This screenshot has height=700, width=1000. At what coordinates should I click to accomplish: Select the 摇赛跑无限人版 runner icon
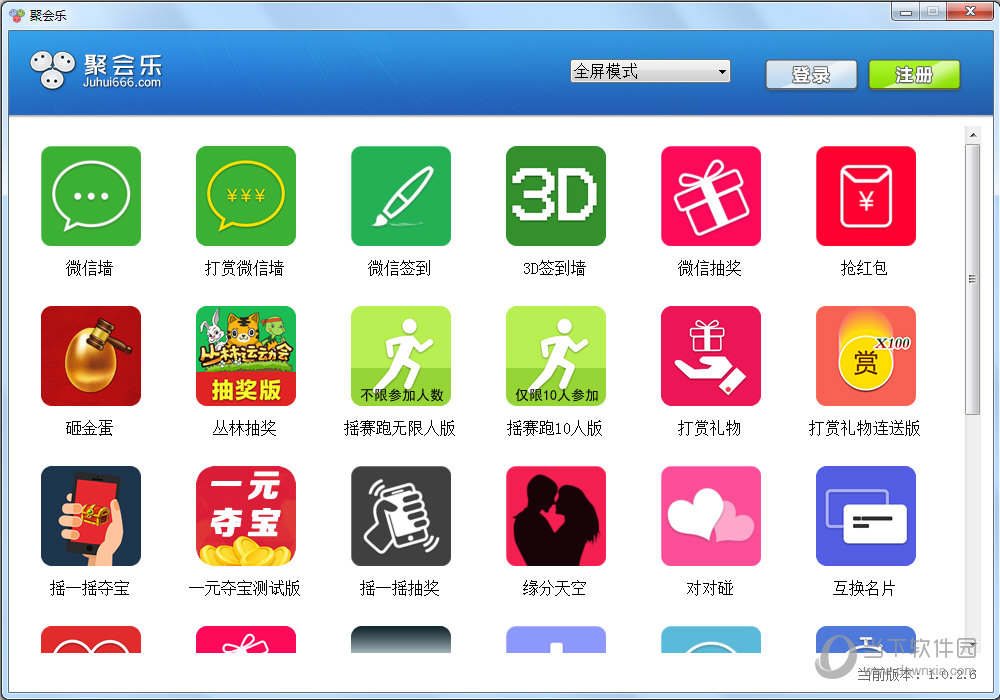401,356
